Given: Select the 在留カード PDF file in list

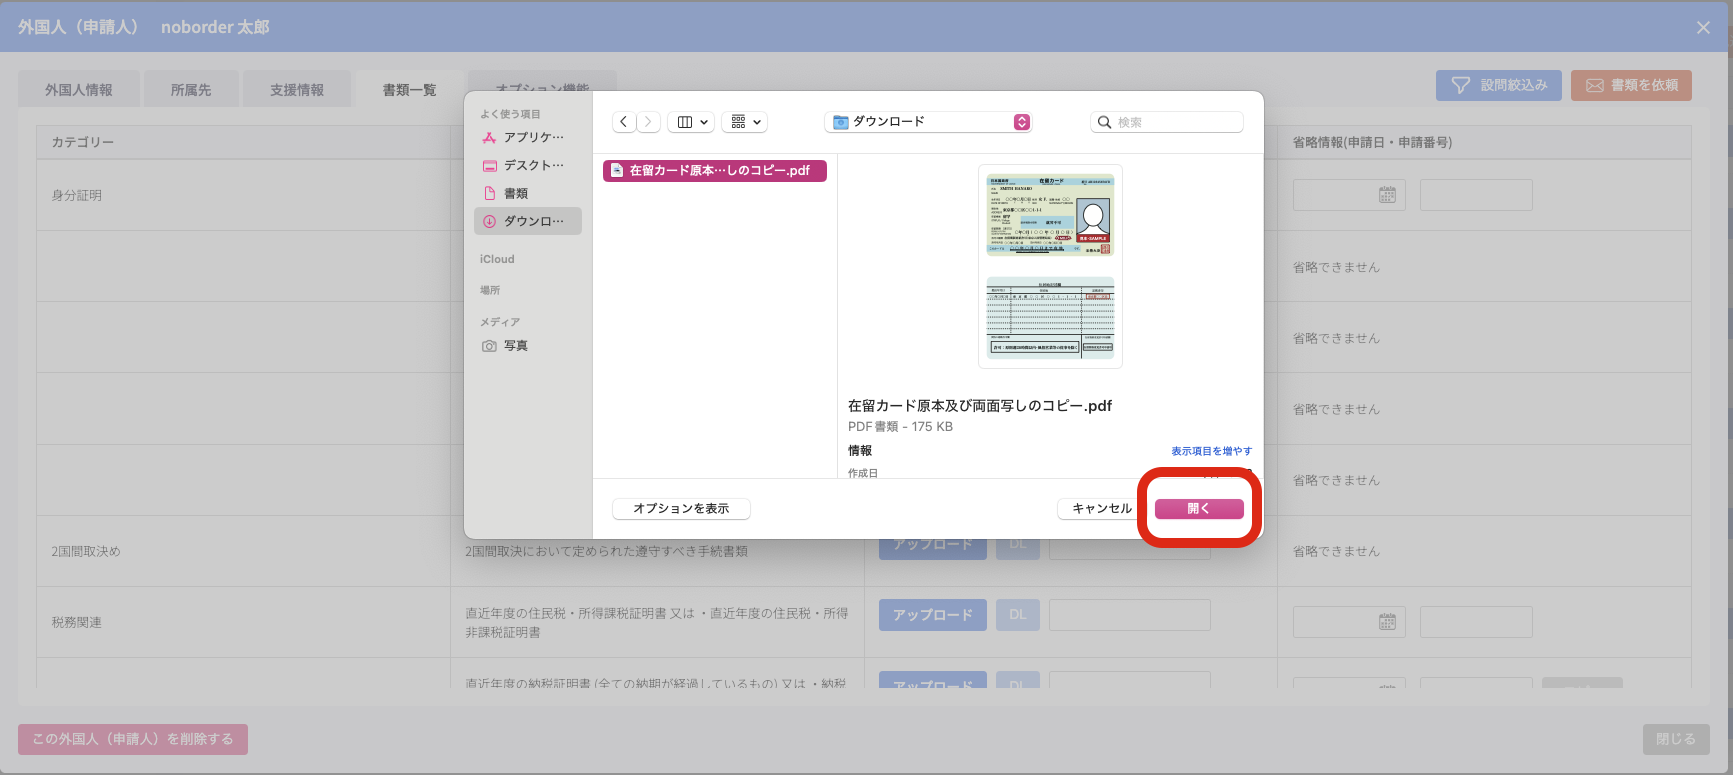Looking at the screenshot, I should coord(715,171).
